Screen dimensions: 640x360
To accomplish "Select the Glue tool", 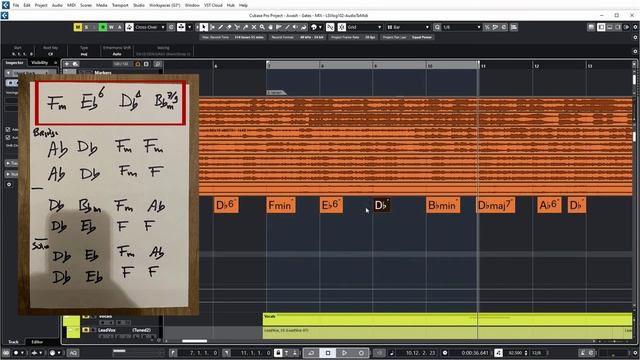I will (245, 27).
